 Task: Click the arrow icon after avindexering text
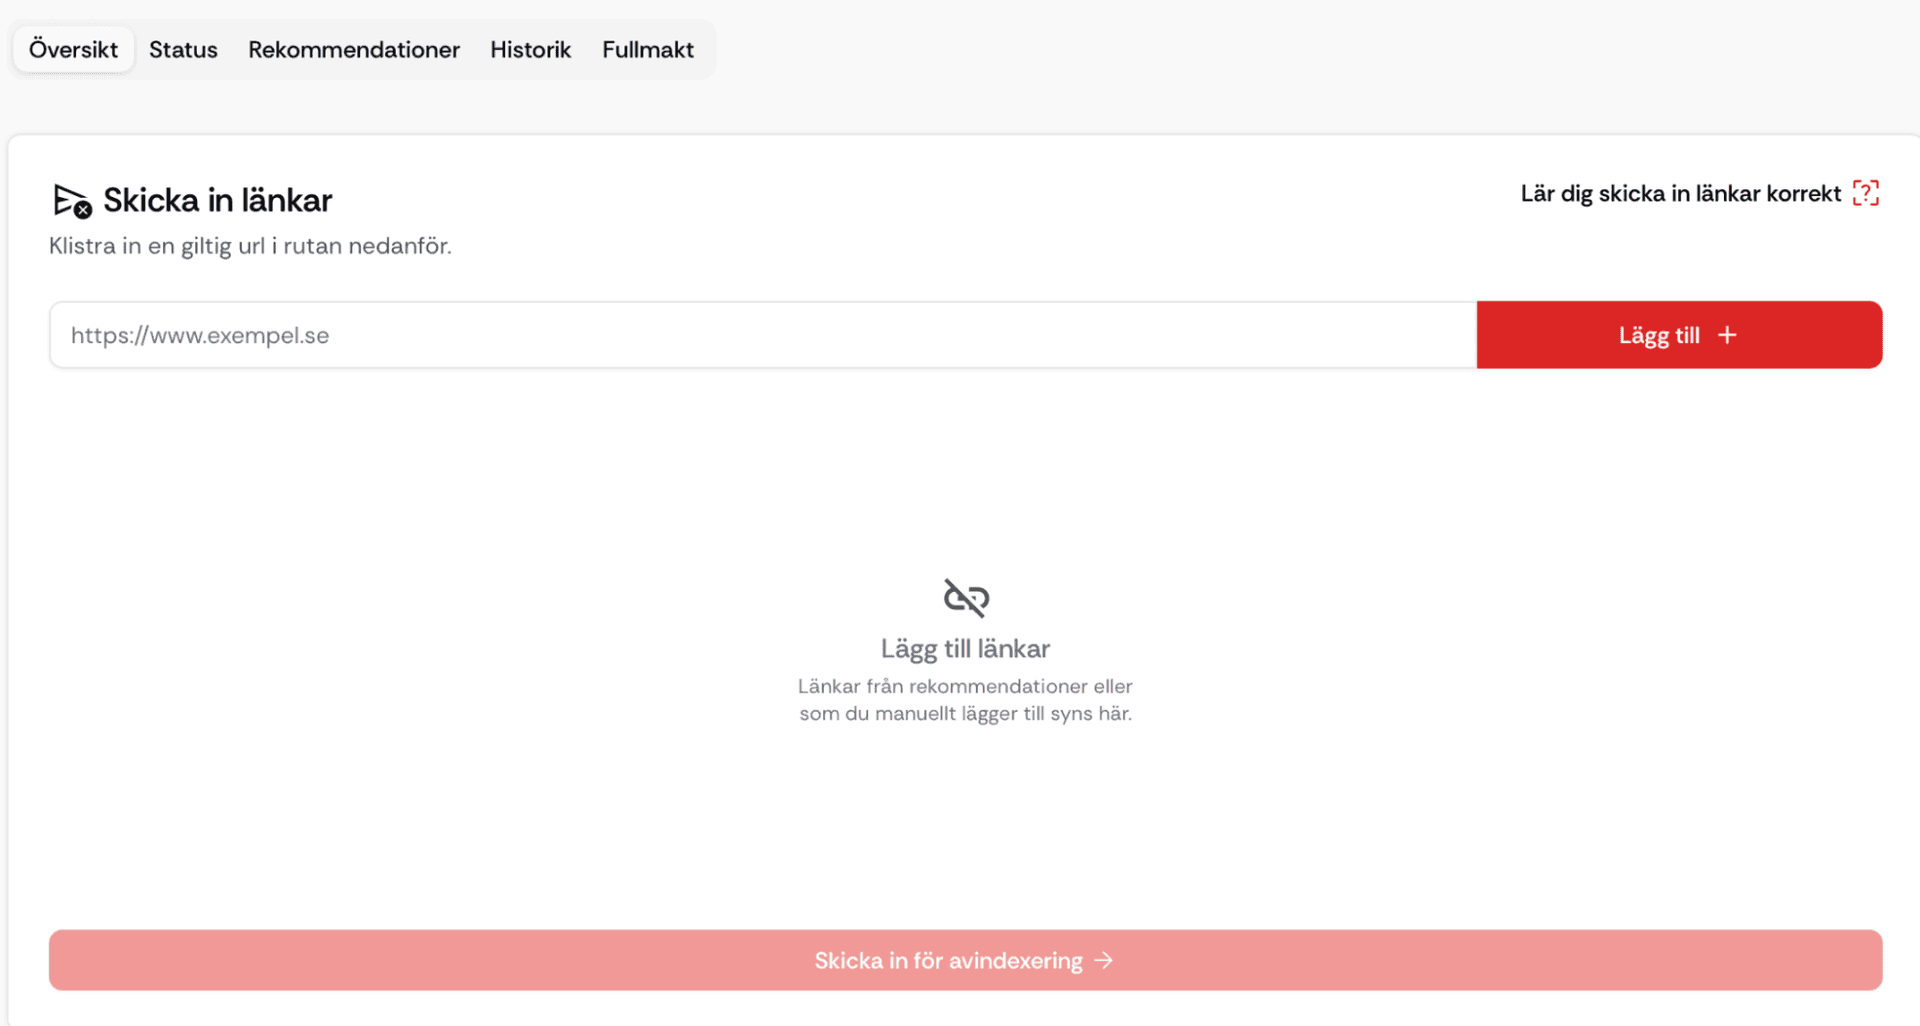click(1104, 961)
